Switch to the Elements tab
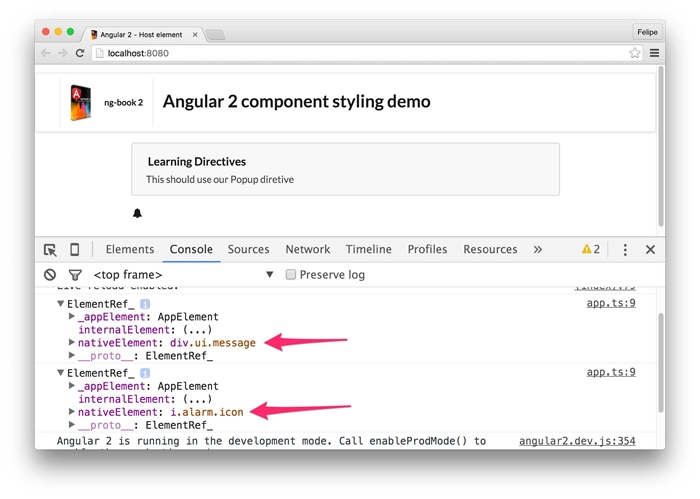 (x=130, y=250)
